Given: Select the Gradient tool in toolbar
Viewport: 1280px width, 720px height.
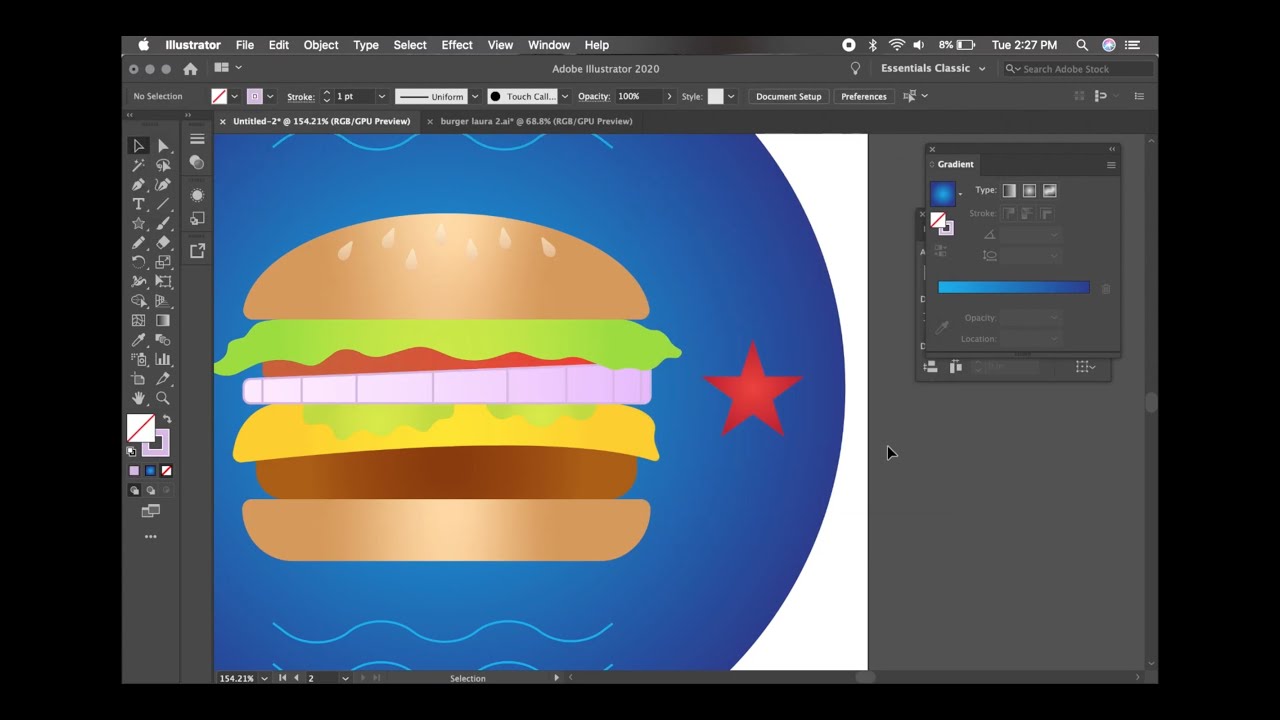Looking at the screenshot, I should 163,321.
